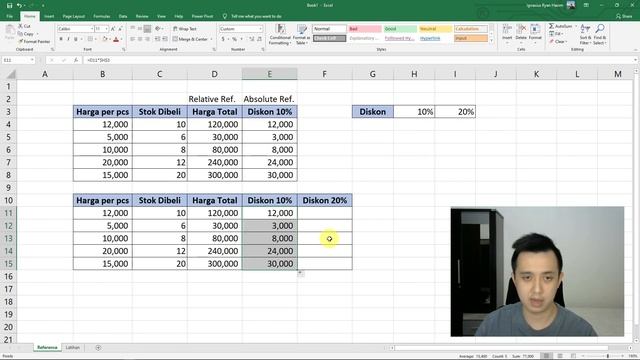Click the Share button
640x360 pixels.
tap(624, 16)
